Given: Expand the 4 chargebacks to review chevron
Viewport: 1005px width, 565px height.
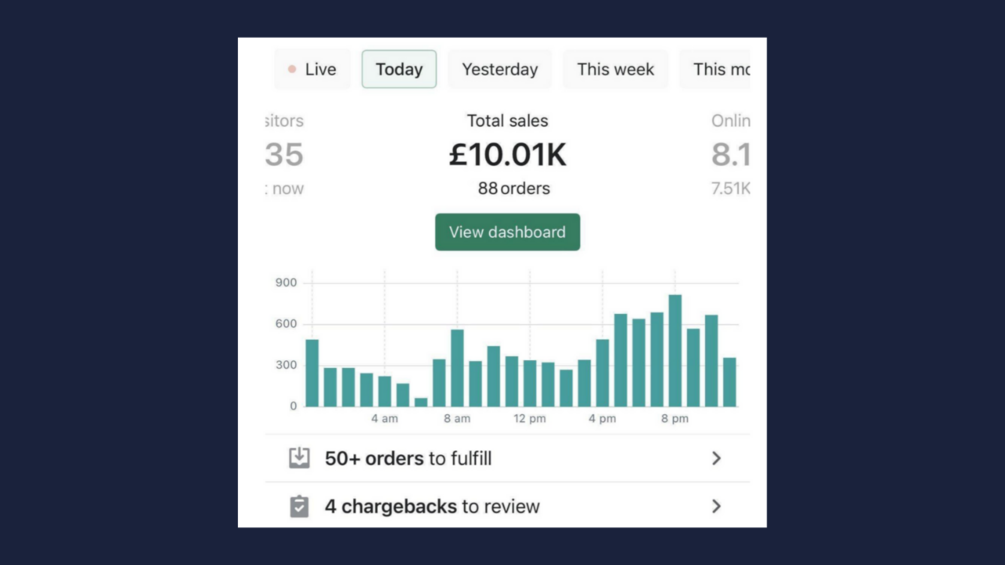Looking at the screenshot, I should (716, 506).
